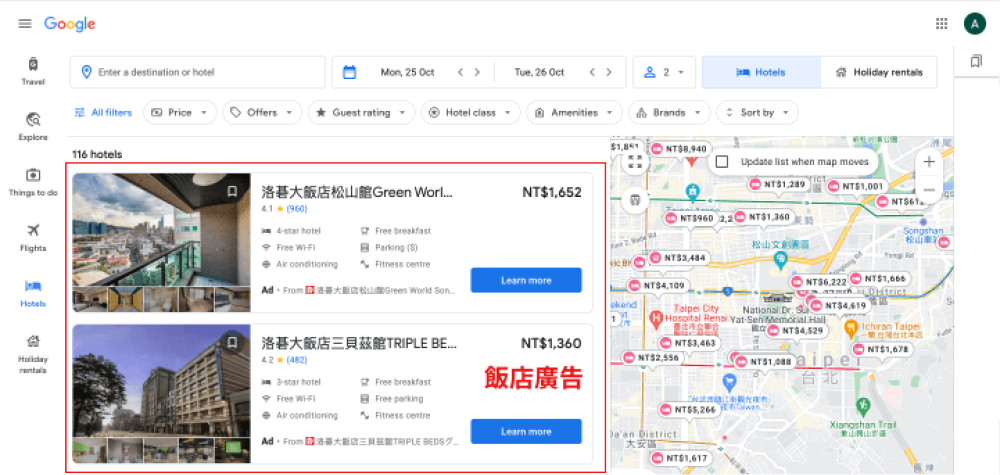The height and width of the screenshot is (475, 1000).
Task: Click Tue, 26 Oct check-out date
Action: click(x=540, y=72)
